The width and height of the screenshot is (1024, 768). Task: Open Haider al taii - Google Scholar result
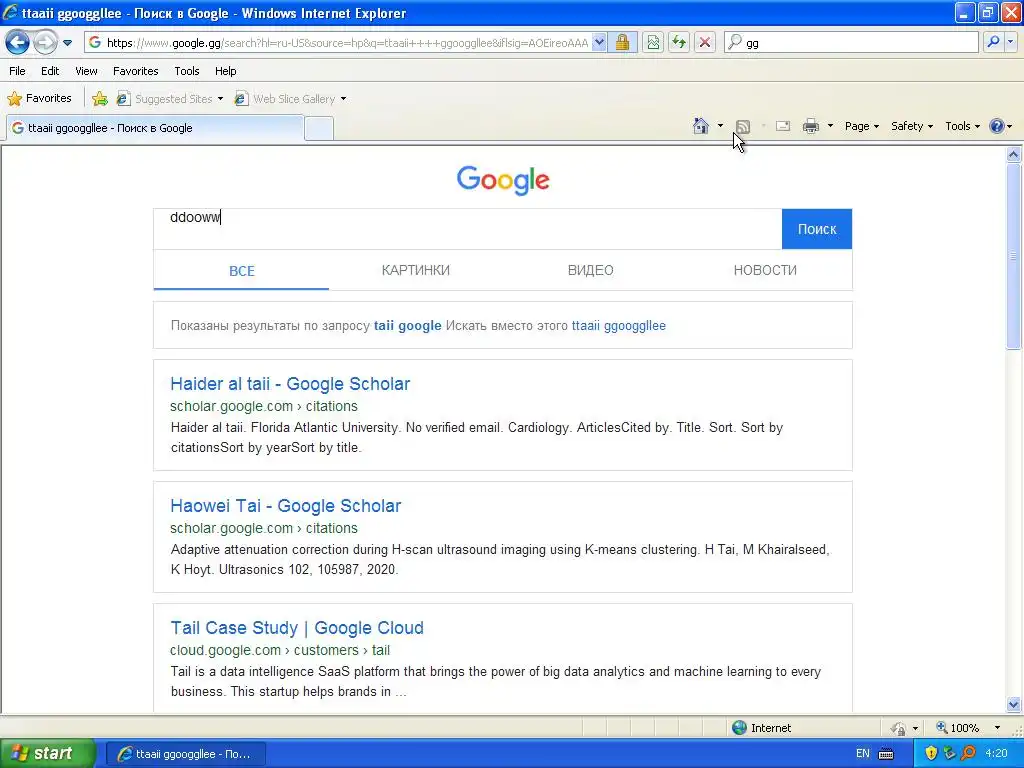tap(290, 383)
